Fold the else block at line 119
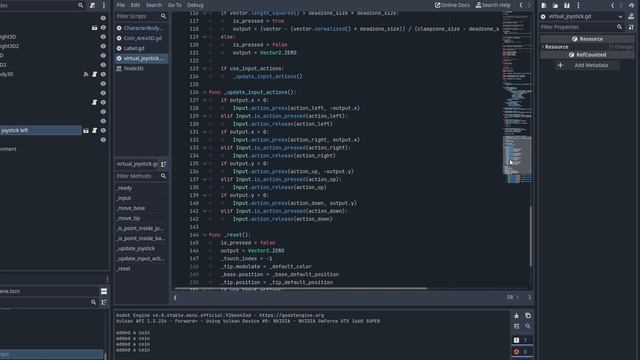 [x=205, y=37]
